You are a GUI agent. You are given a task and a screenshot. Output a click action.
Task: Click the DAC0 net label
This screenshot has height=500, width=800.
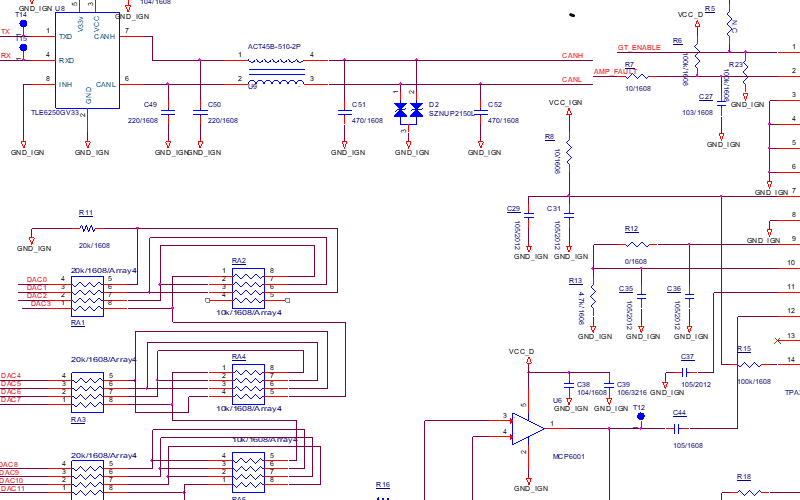(x=37, y=280)
